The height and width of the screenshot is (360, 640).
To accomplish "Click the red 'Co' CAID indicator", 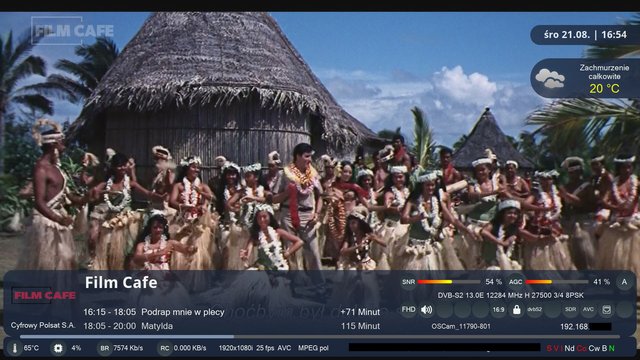I will pyautogui.click(x=582, y=348).
